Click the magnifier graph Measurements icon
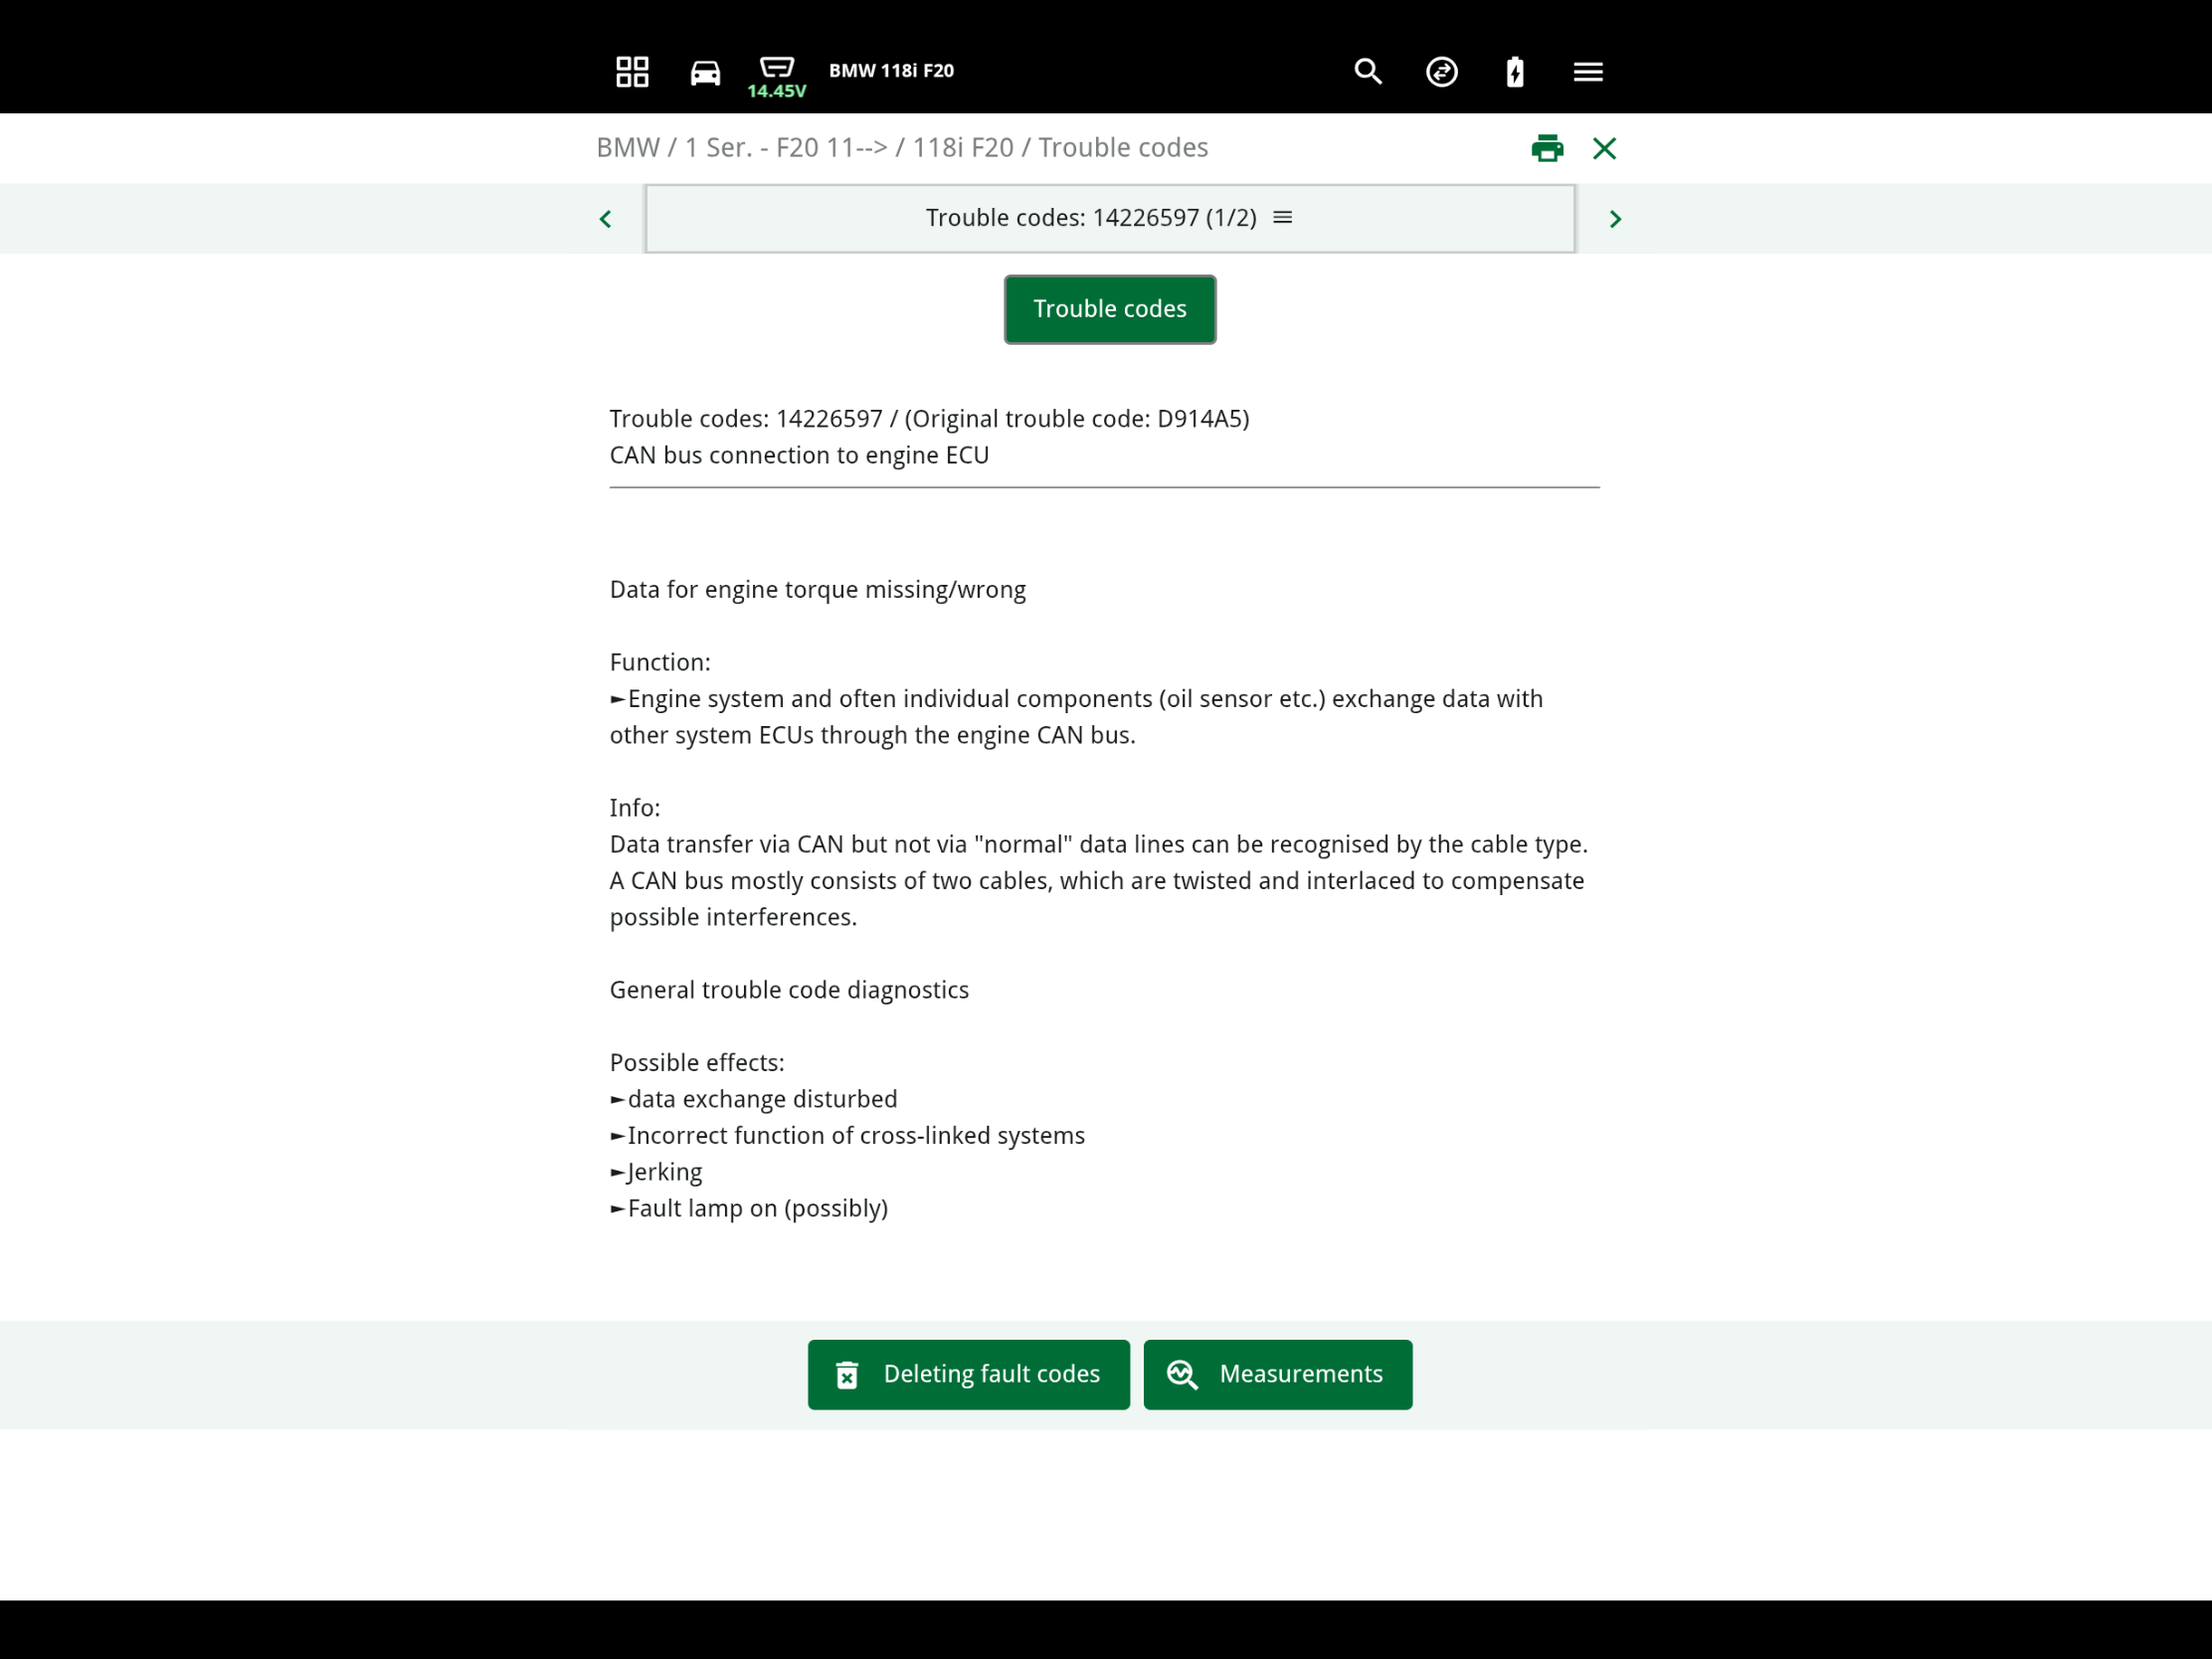The image size is (2212, 1659). point(1182,1374)
